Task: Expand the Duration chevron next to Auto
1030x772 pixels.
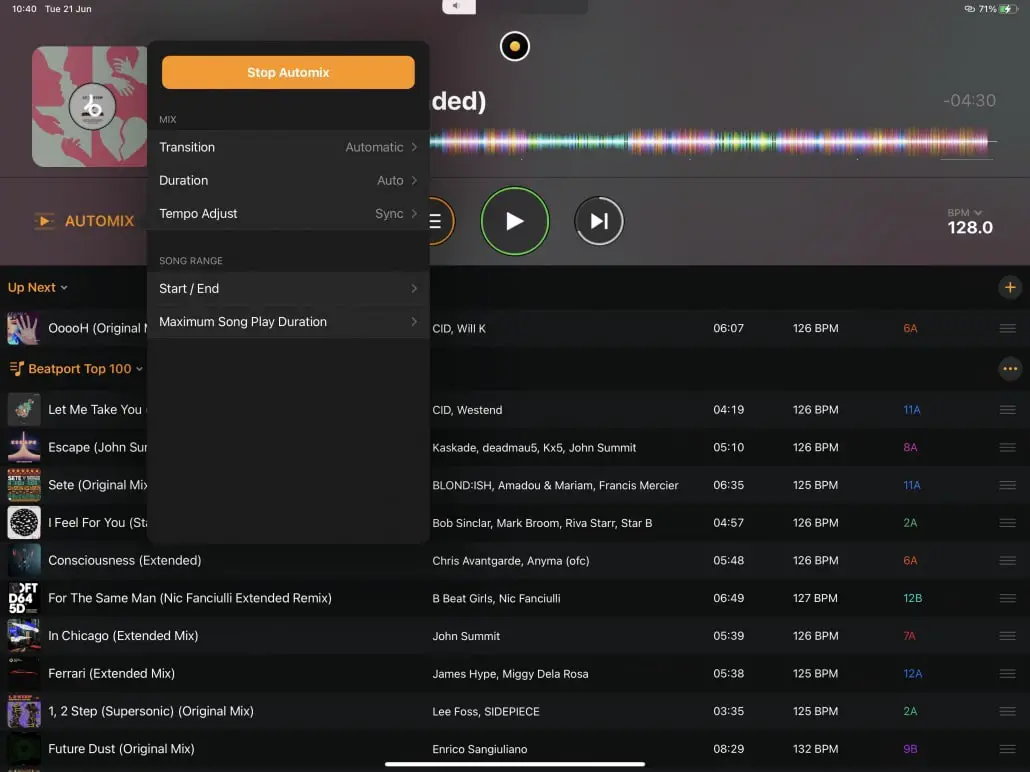Action: (x=414, y=180)
